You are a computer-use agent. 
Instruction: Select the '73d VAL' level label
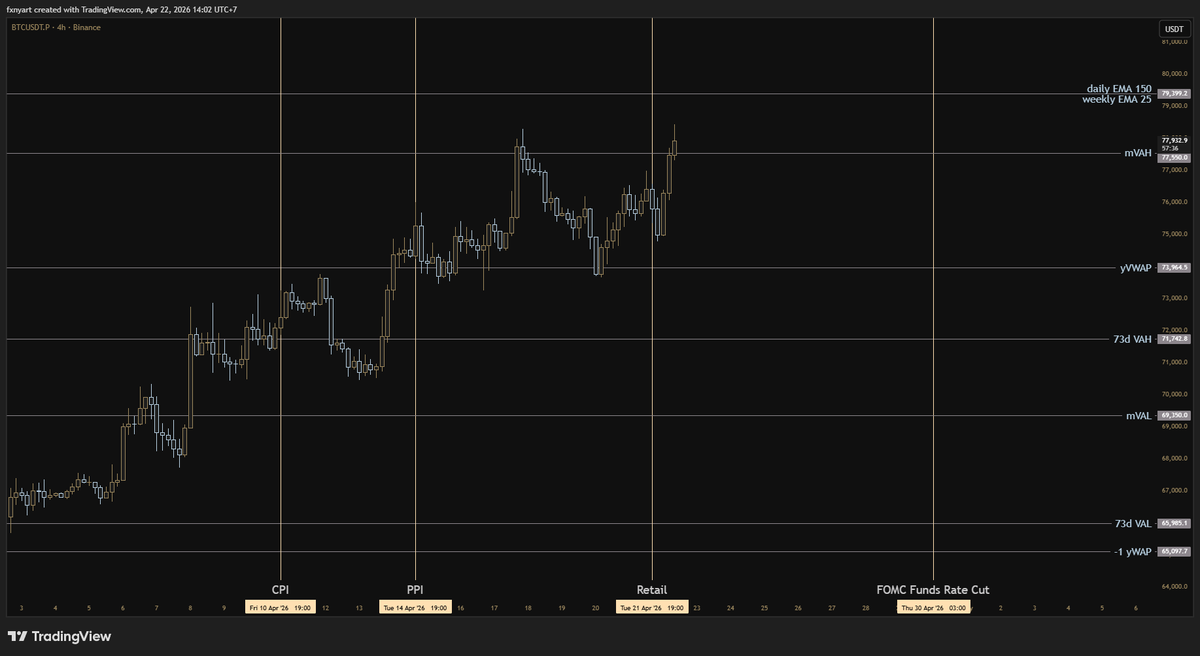[1133, 524]
